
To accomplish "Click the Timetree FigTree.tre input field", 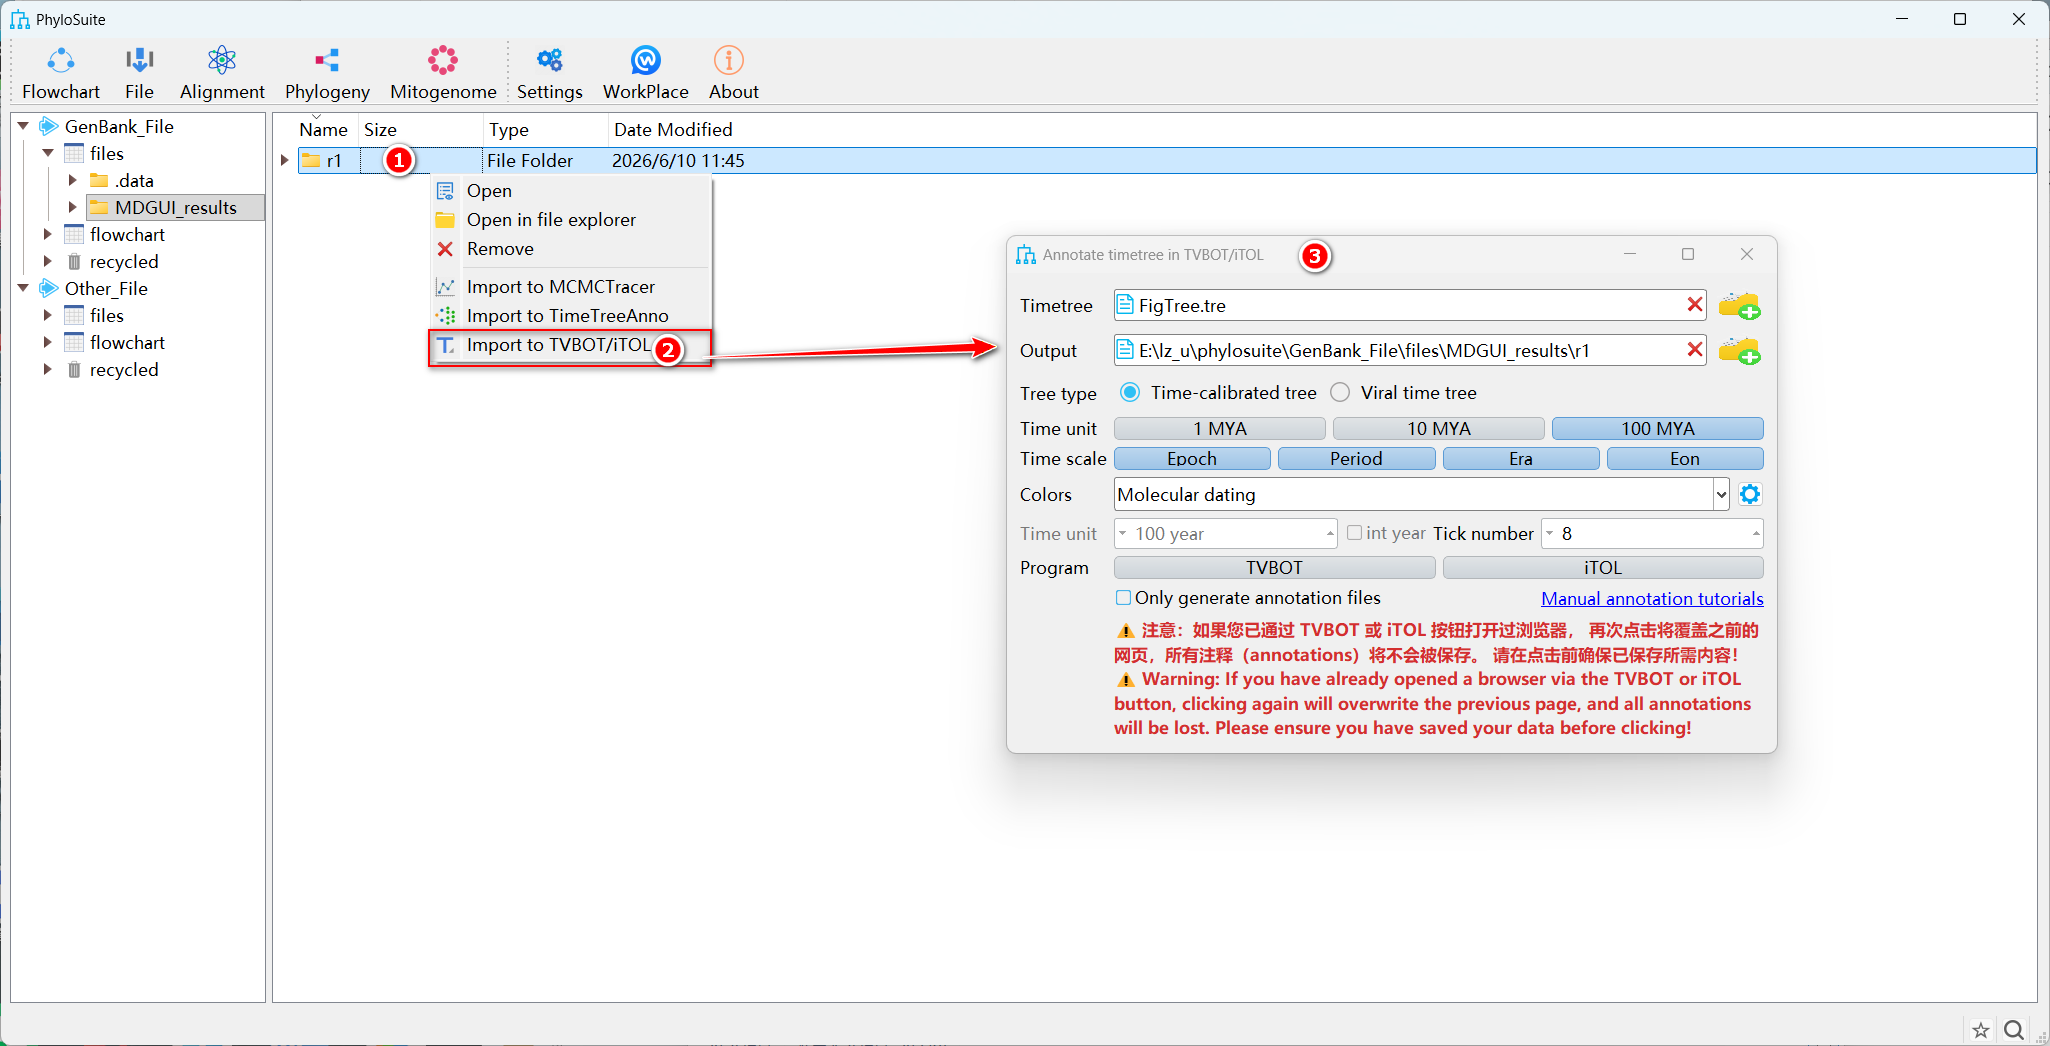I will [1410, 305].
